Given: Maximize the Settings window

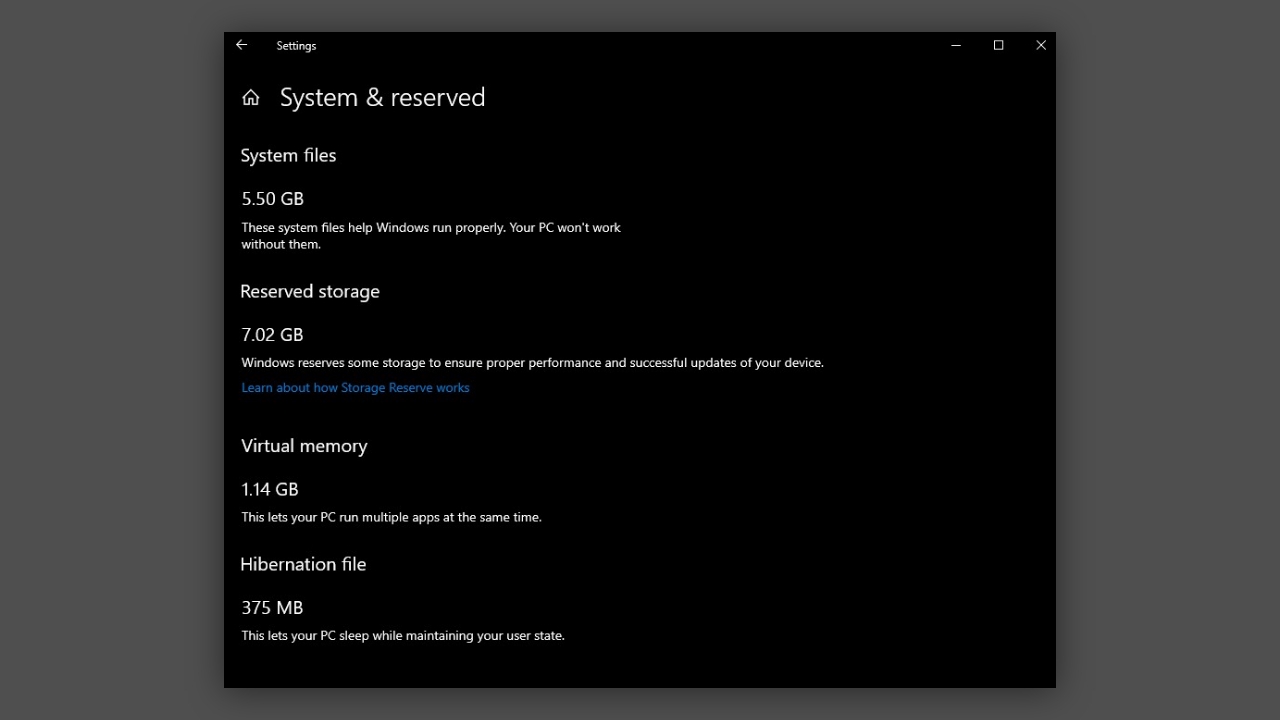Looking at the screenshot, I should [998, 45].
